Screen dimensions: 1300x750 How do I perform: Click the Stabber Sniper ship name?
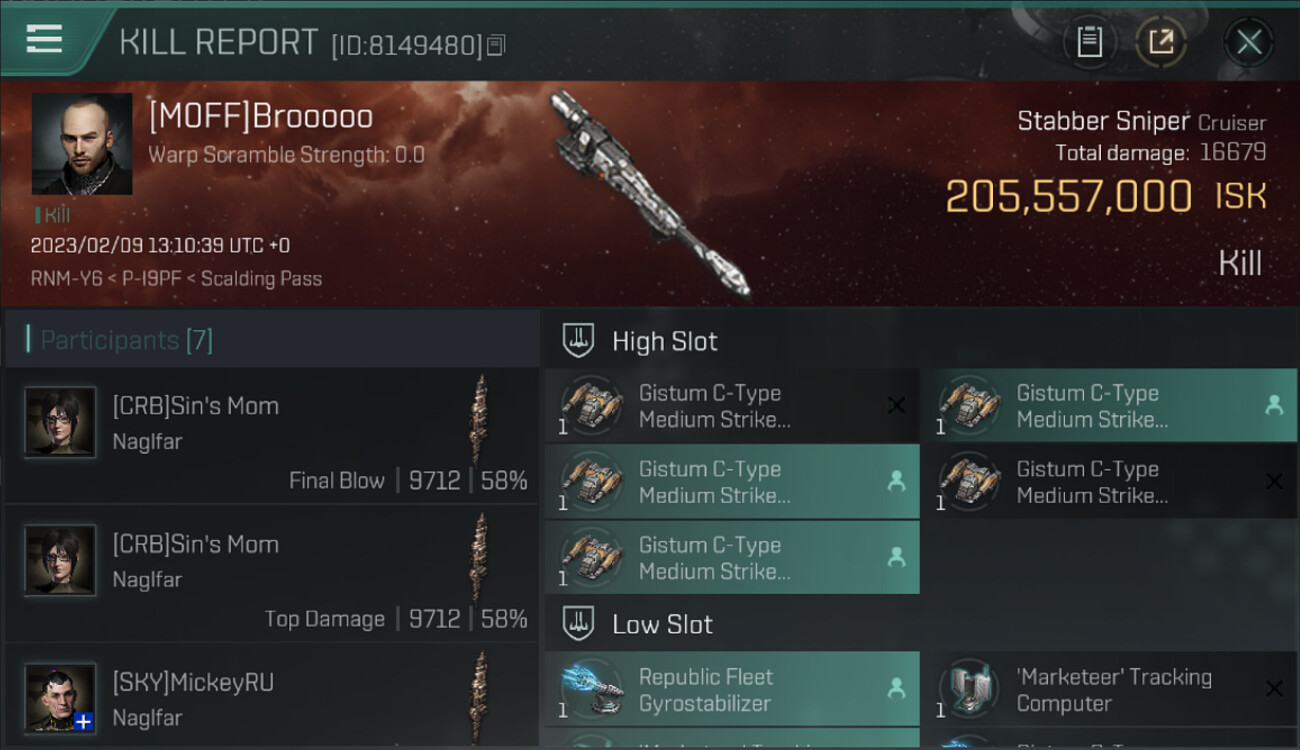click(x=1103, y=121)
